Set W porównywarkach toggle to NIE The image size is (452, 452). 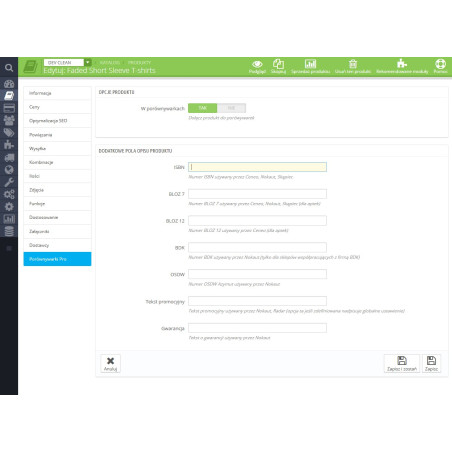231,108
